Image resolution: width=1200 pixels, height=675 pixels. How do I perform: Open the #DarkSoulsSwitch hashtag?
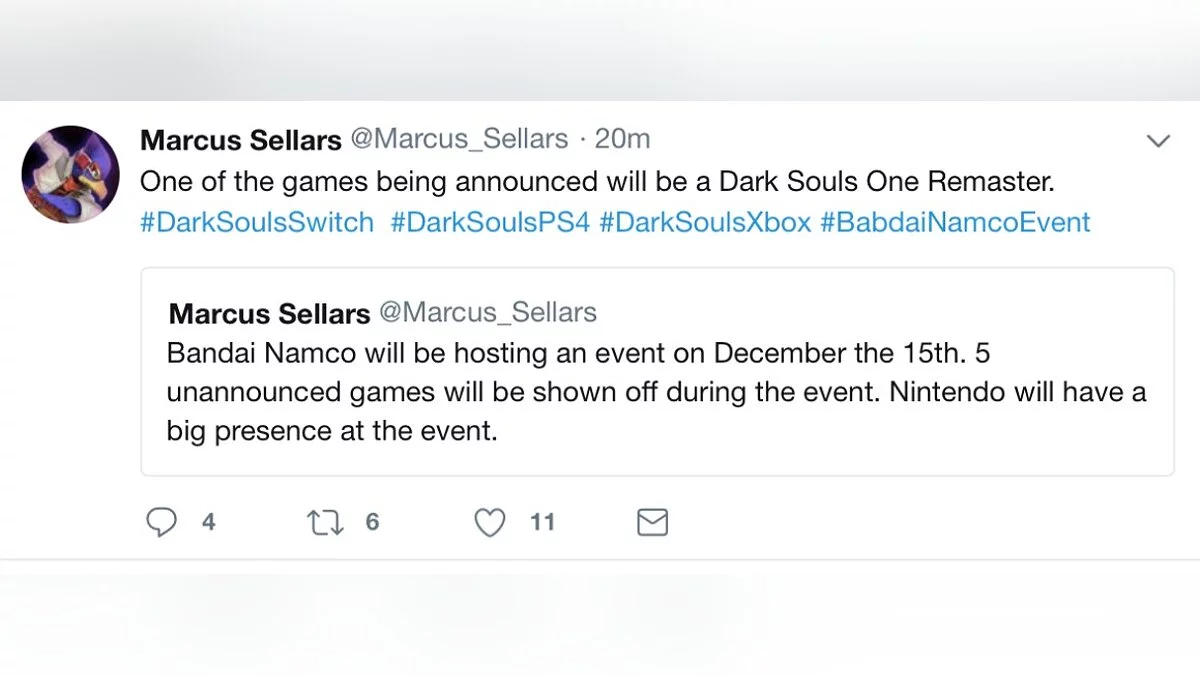click(x=257, y=221)
